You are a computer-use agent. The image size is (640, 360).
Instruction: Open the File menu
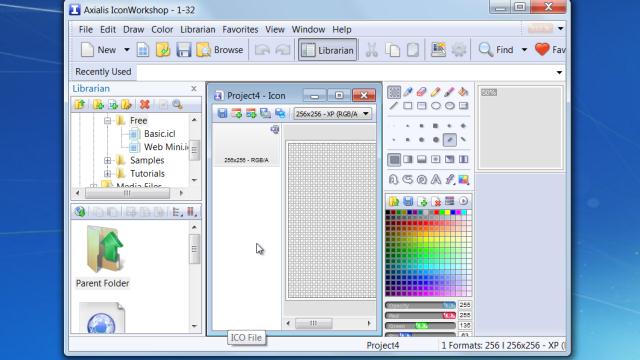pyautogui.click(x=86, y=29)
